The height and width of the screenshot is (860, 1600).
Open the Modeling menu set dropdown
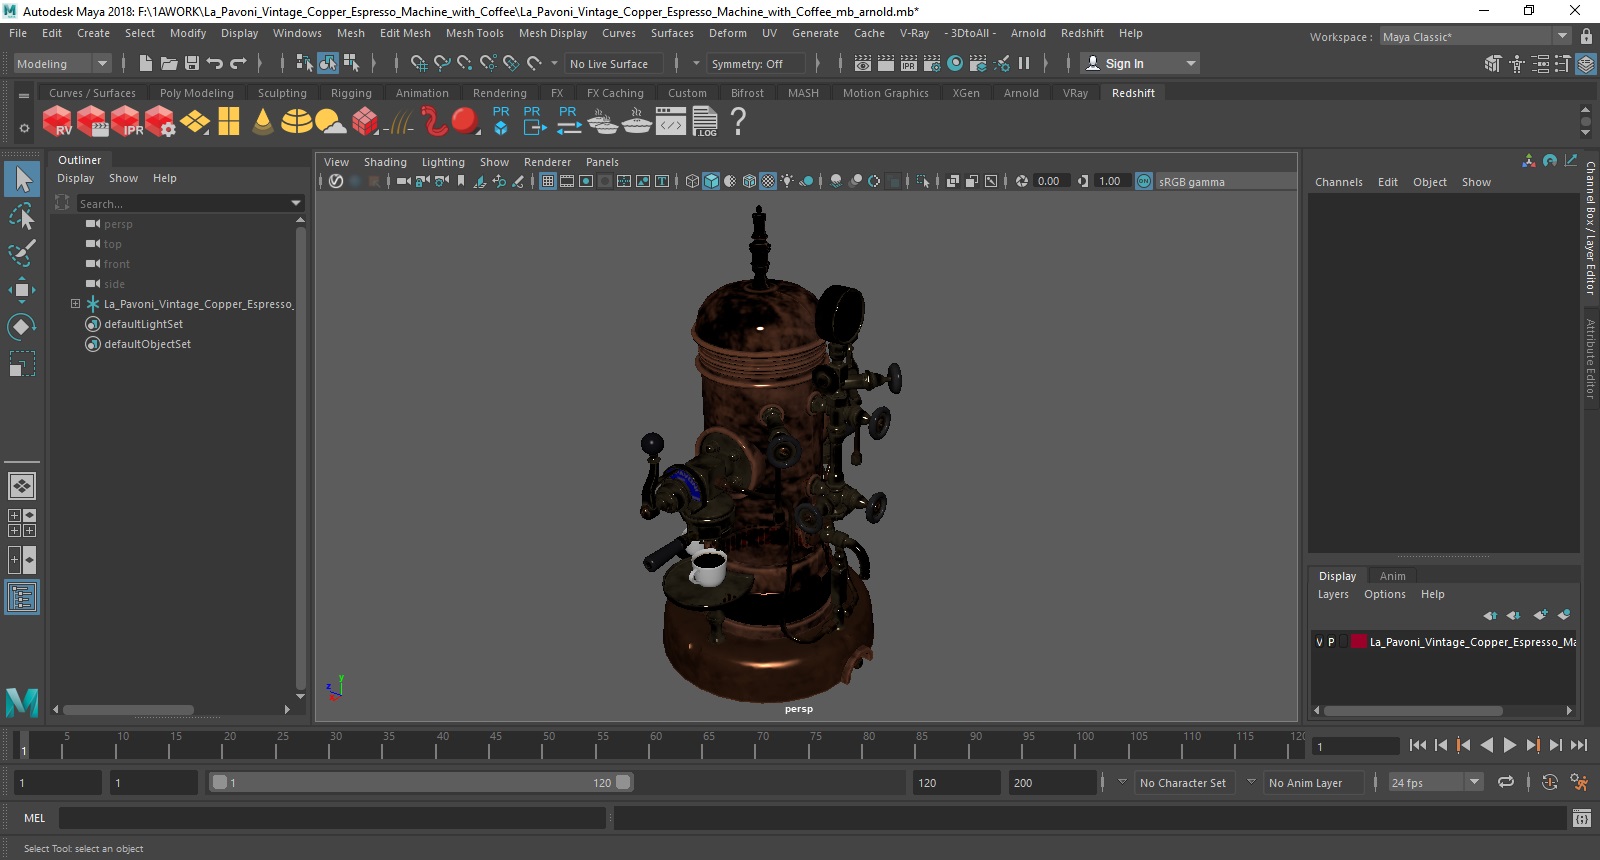tap(61, 63)
